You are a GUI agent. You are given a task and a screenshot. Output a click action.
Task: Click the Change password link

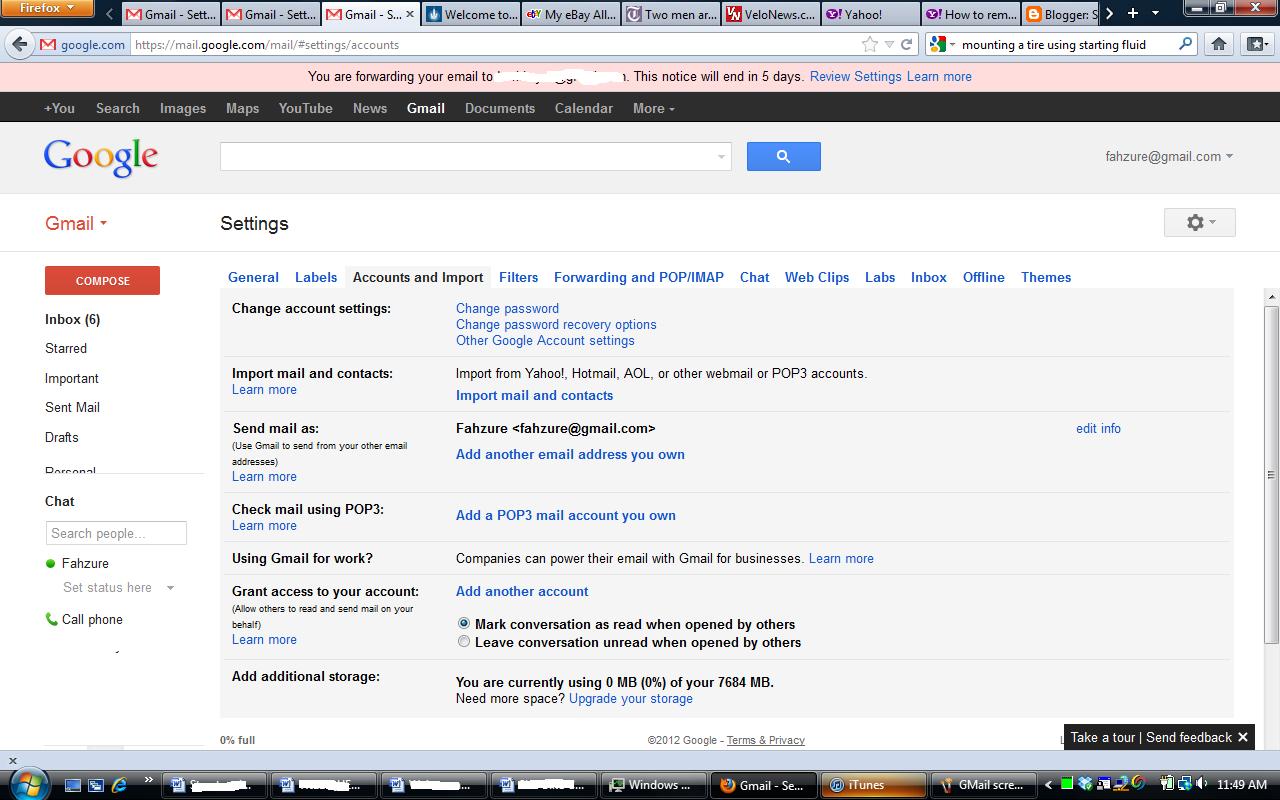point(507,308)
